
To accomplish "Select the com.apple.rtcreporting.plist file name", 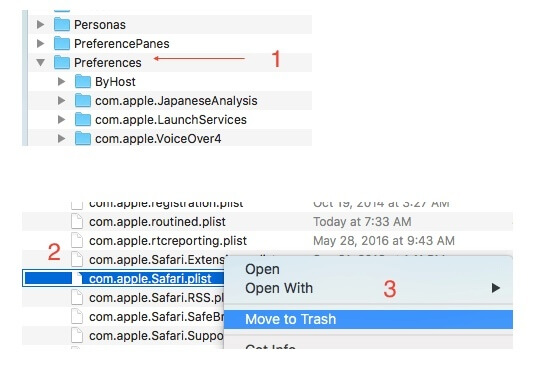I will point(168,241).
